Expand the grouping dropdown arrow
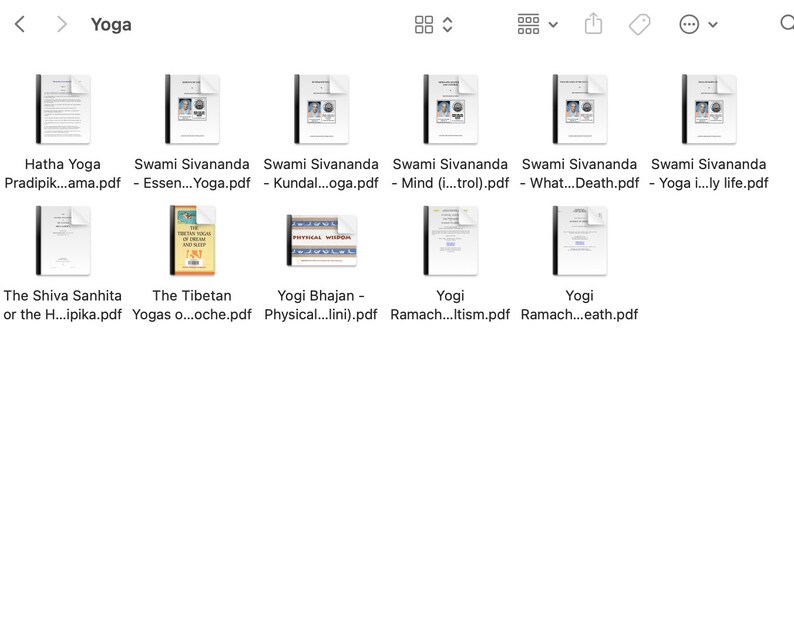Screen dimensions: 794x628 point(553,24)
